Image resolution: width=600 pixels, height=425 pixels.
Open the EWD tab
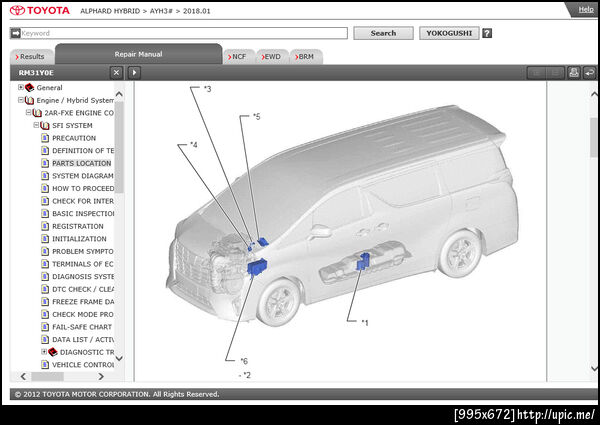pos(272,57)
